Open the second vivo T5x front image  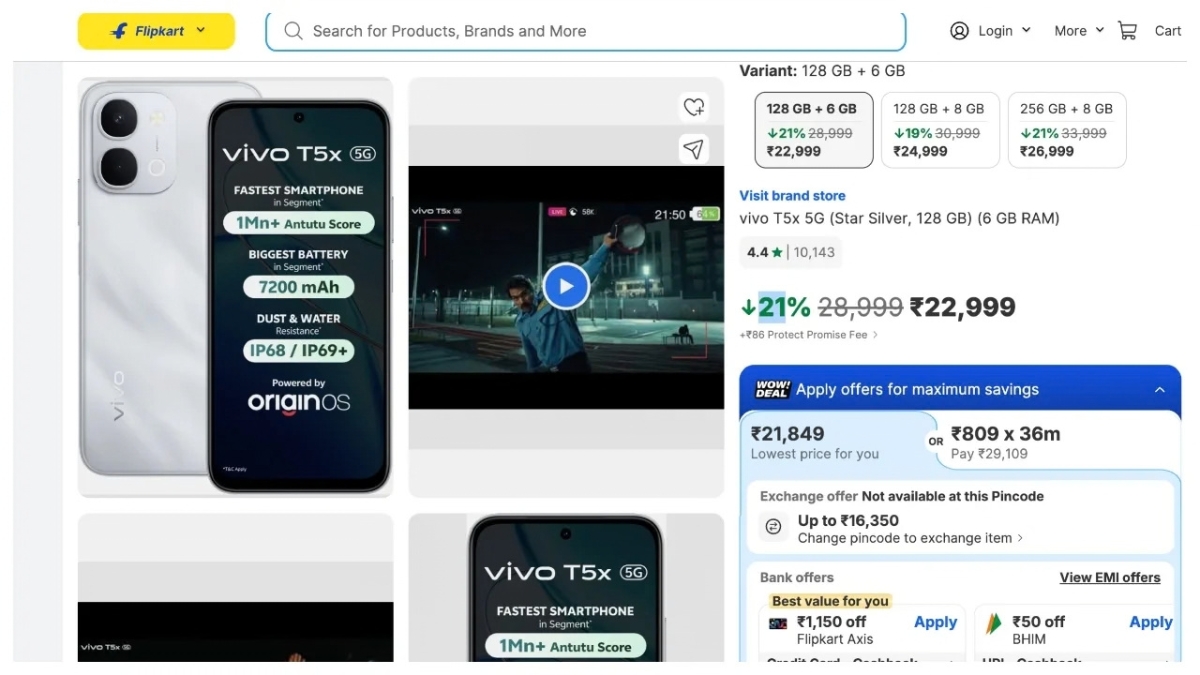click(x=566, y=588)
